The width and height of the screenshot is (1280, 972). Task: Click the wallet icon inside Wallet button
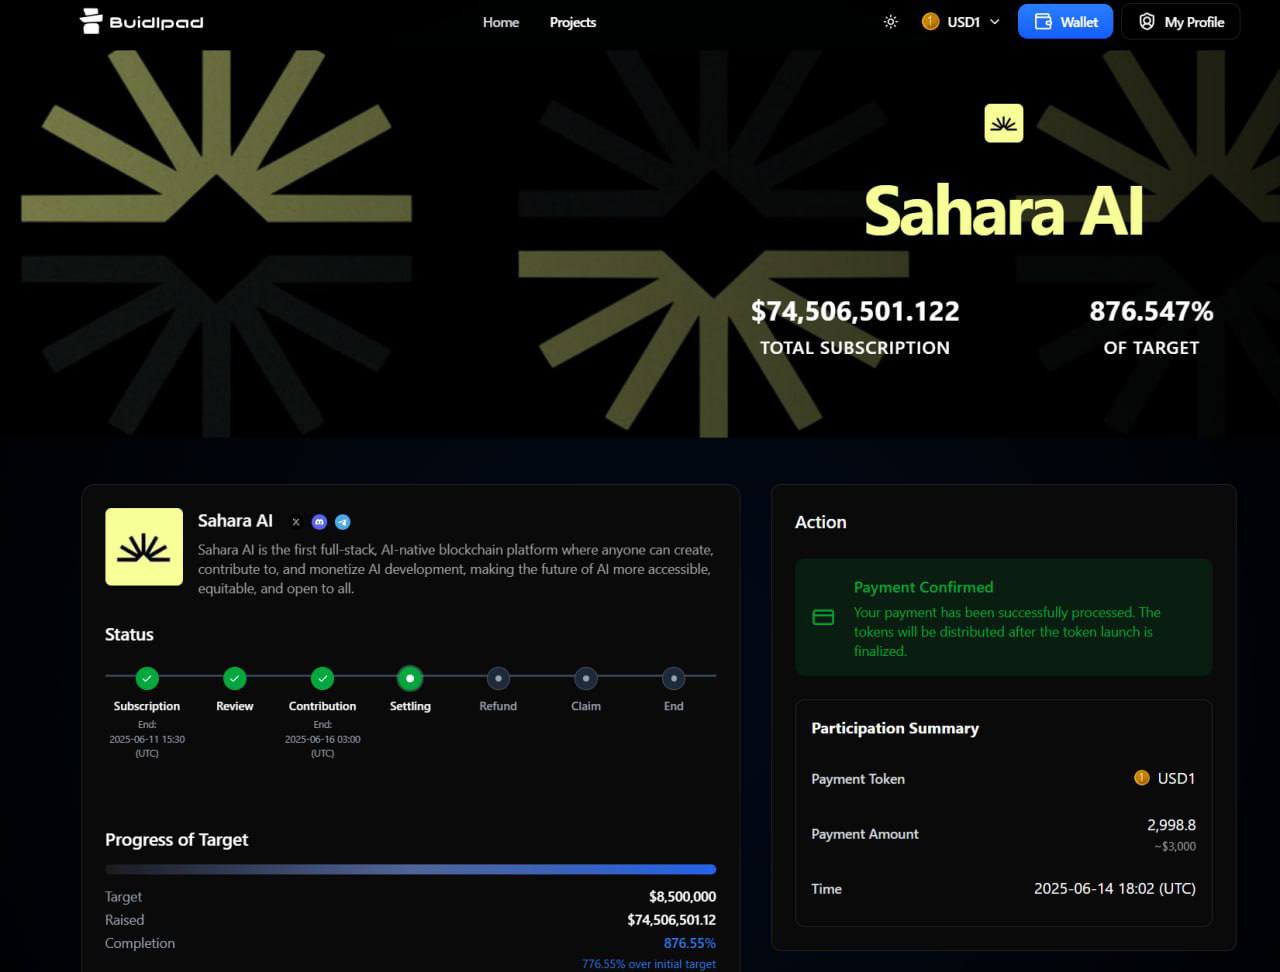(1043, 22)
